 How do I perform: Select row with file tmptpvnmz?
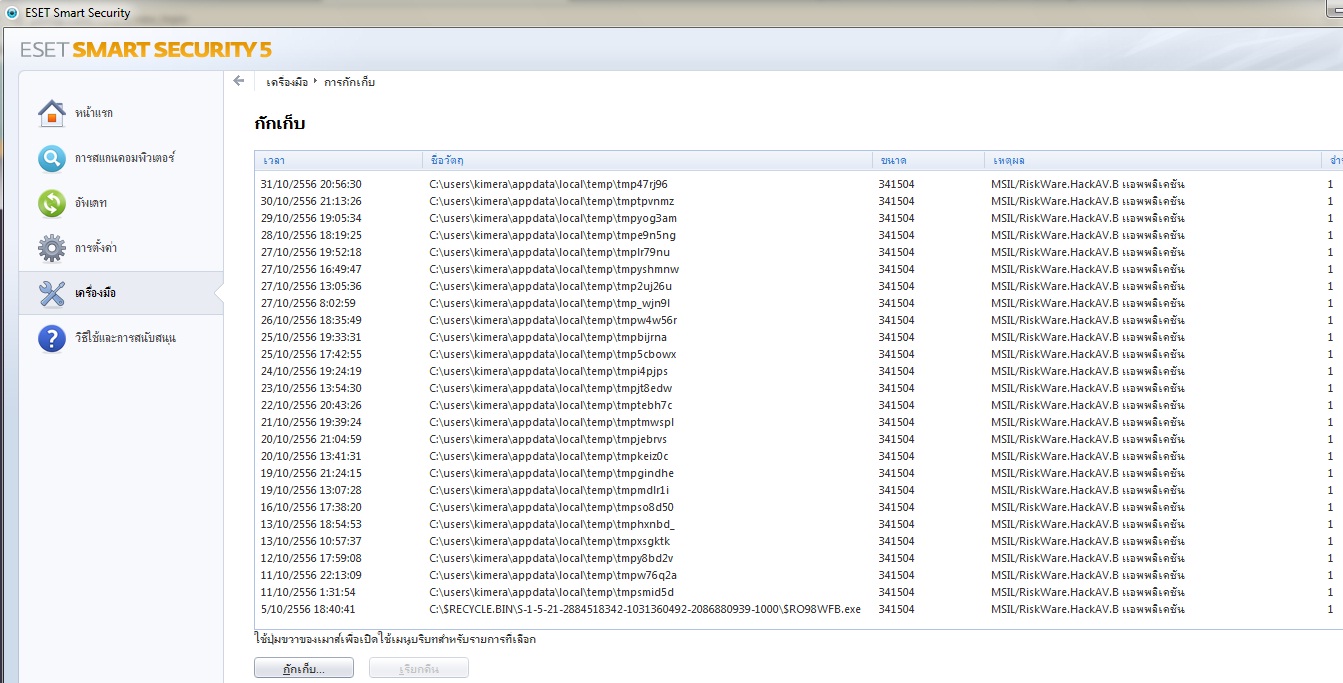(x=798, y=201)
